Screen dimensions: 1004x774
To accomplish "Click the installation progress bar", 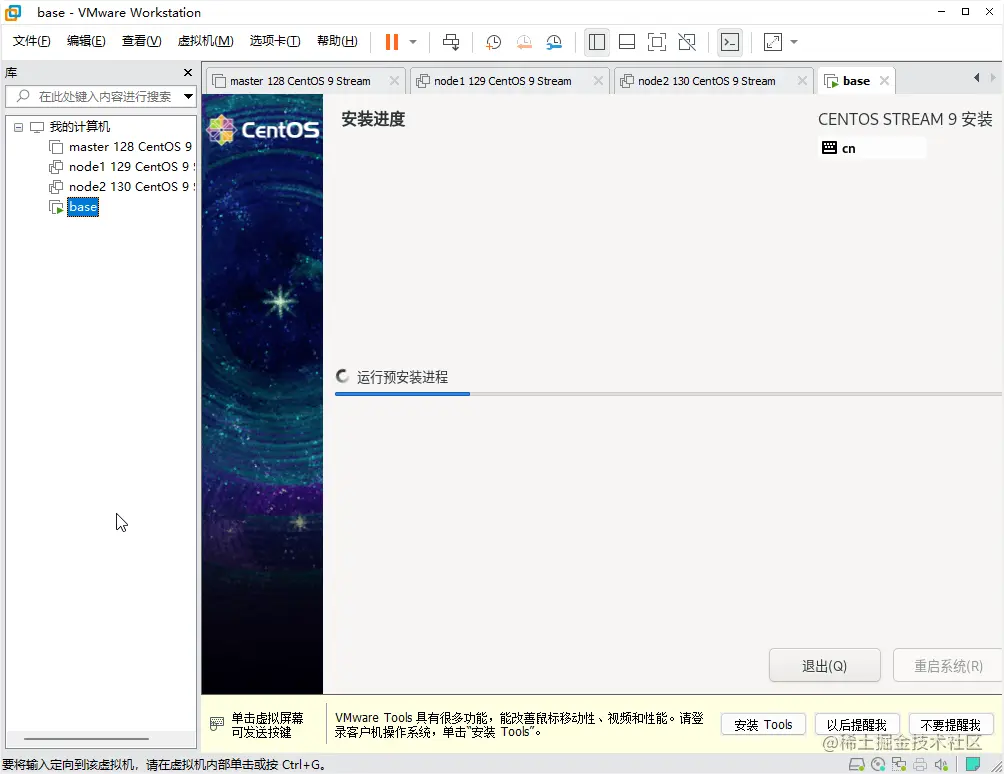I will click(x=668, y=394).
